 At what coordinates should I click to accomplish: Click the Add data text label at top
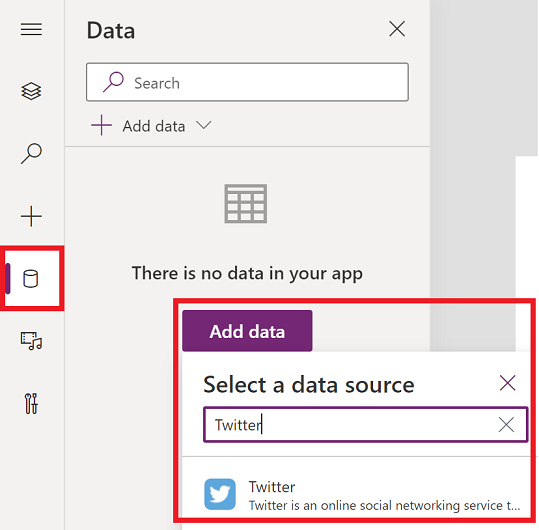pos(154,126)
